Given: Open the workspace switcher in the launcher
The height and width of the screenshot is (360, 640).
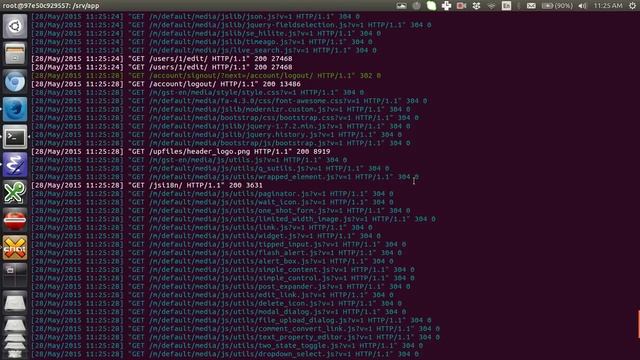Looking at the screenshot, I should [15, 275].
